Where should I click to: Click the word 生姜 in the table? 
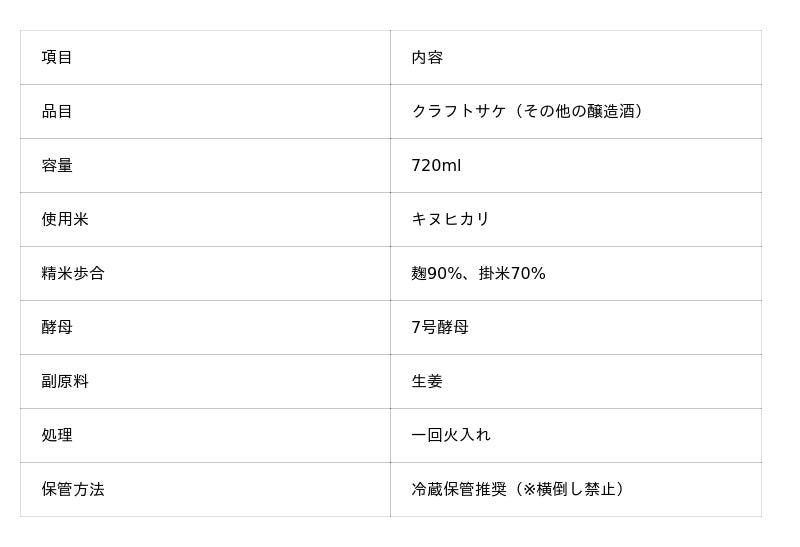427,382
